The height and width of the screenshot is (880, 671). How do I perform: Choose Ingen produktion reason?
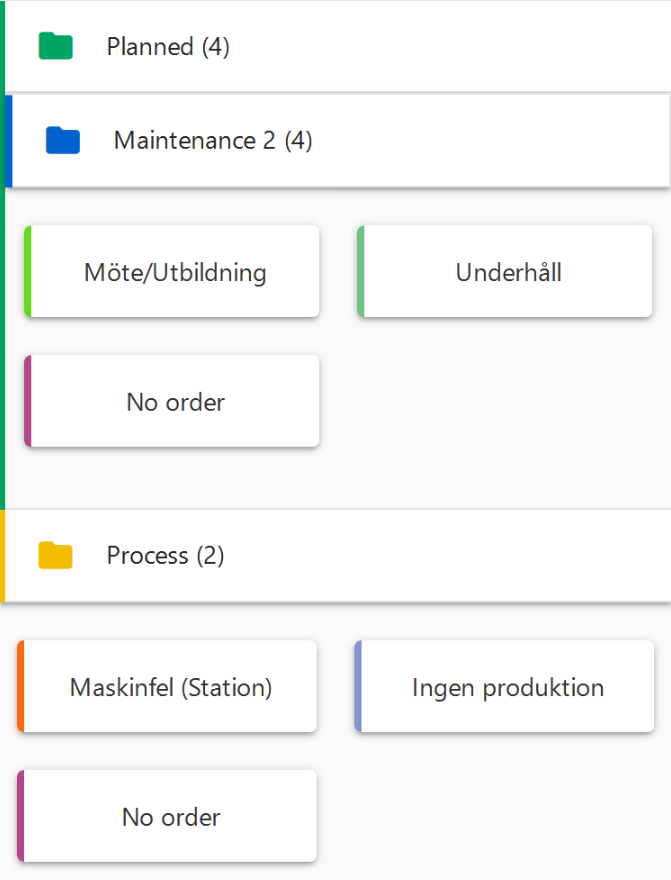tap(508, 687)
